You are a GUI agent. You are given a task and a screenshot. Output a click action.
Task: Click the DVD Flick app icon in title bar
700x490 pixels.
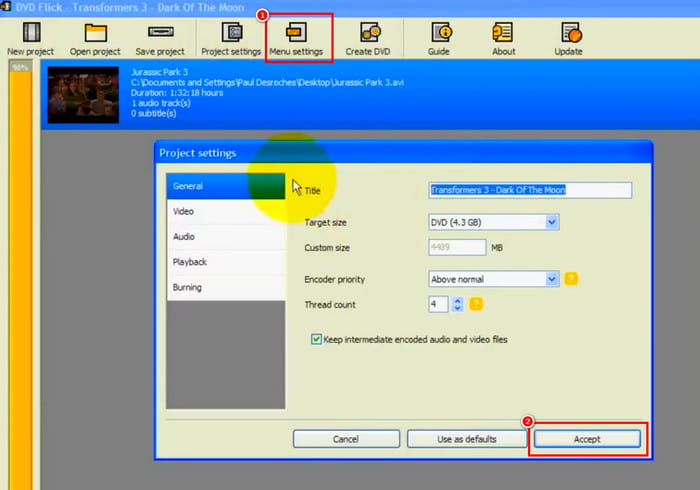pos(5,6)
